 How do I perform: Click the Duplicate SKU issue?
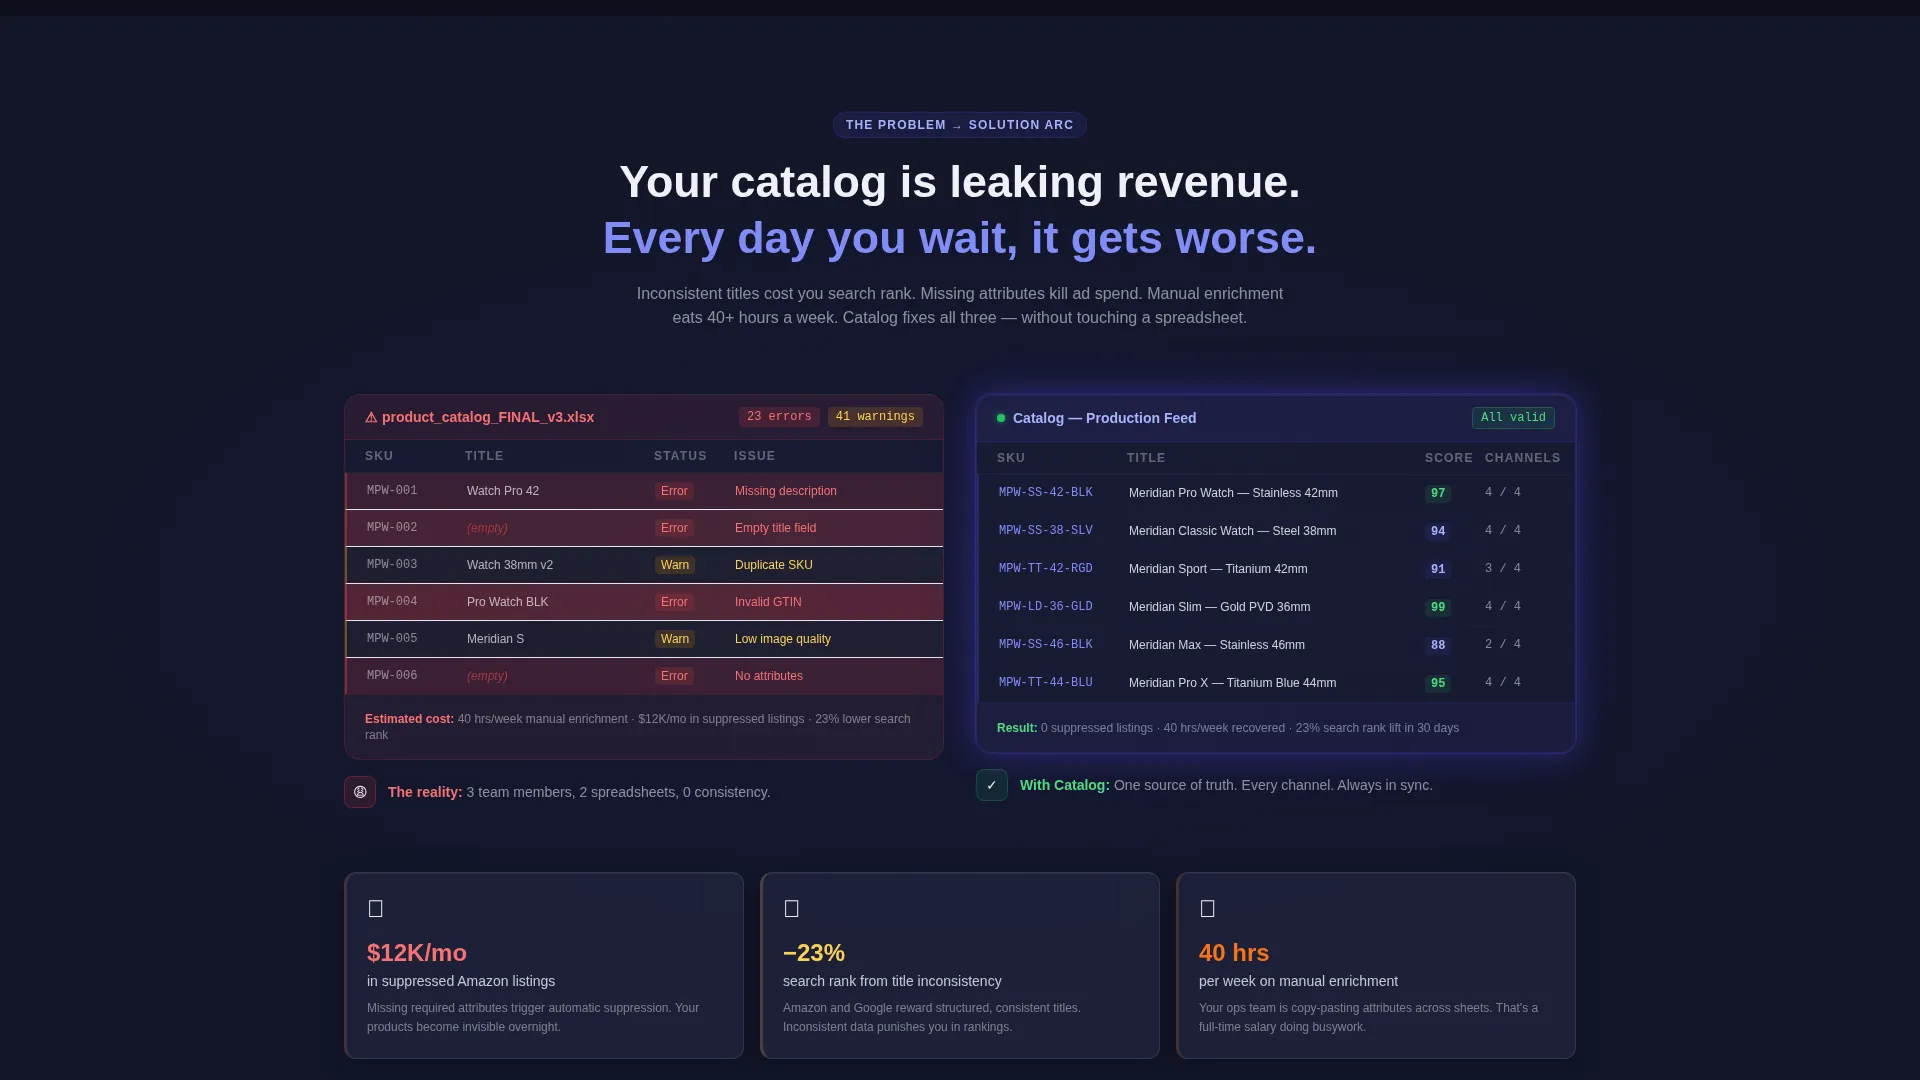pyautogui.click(x=774, y=565)
